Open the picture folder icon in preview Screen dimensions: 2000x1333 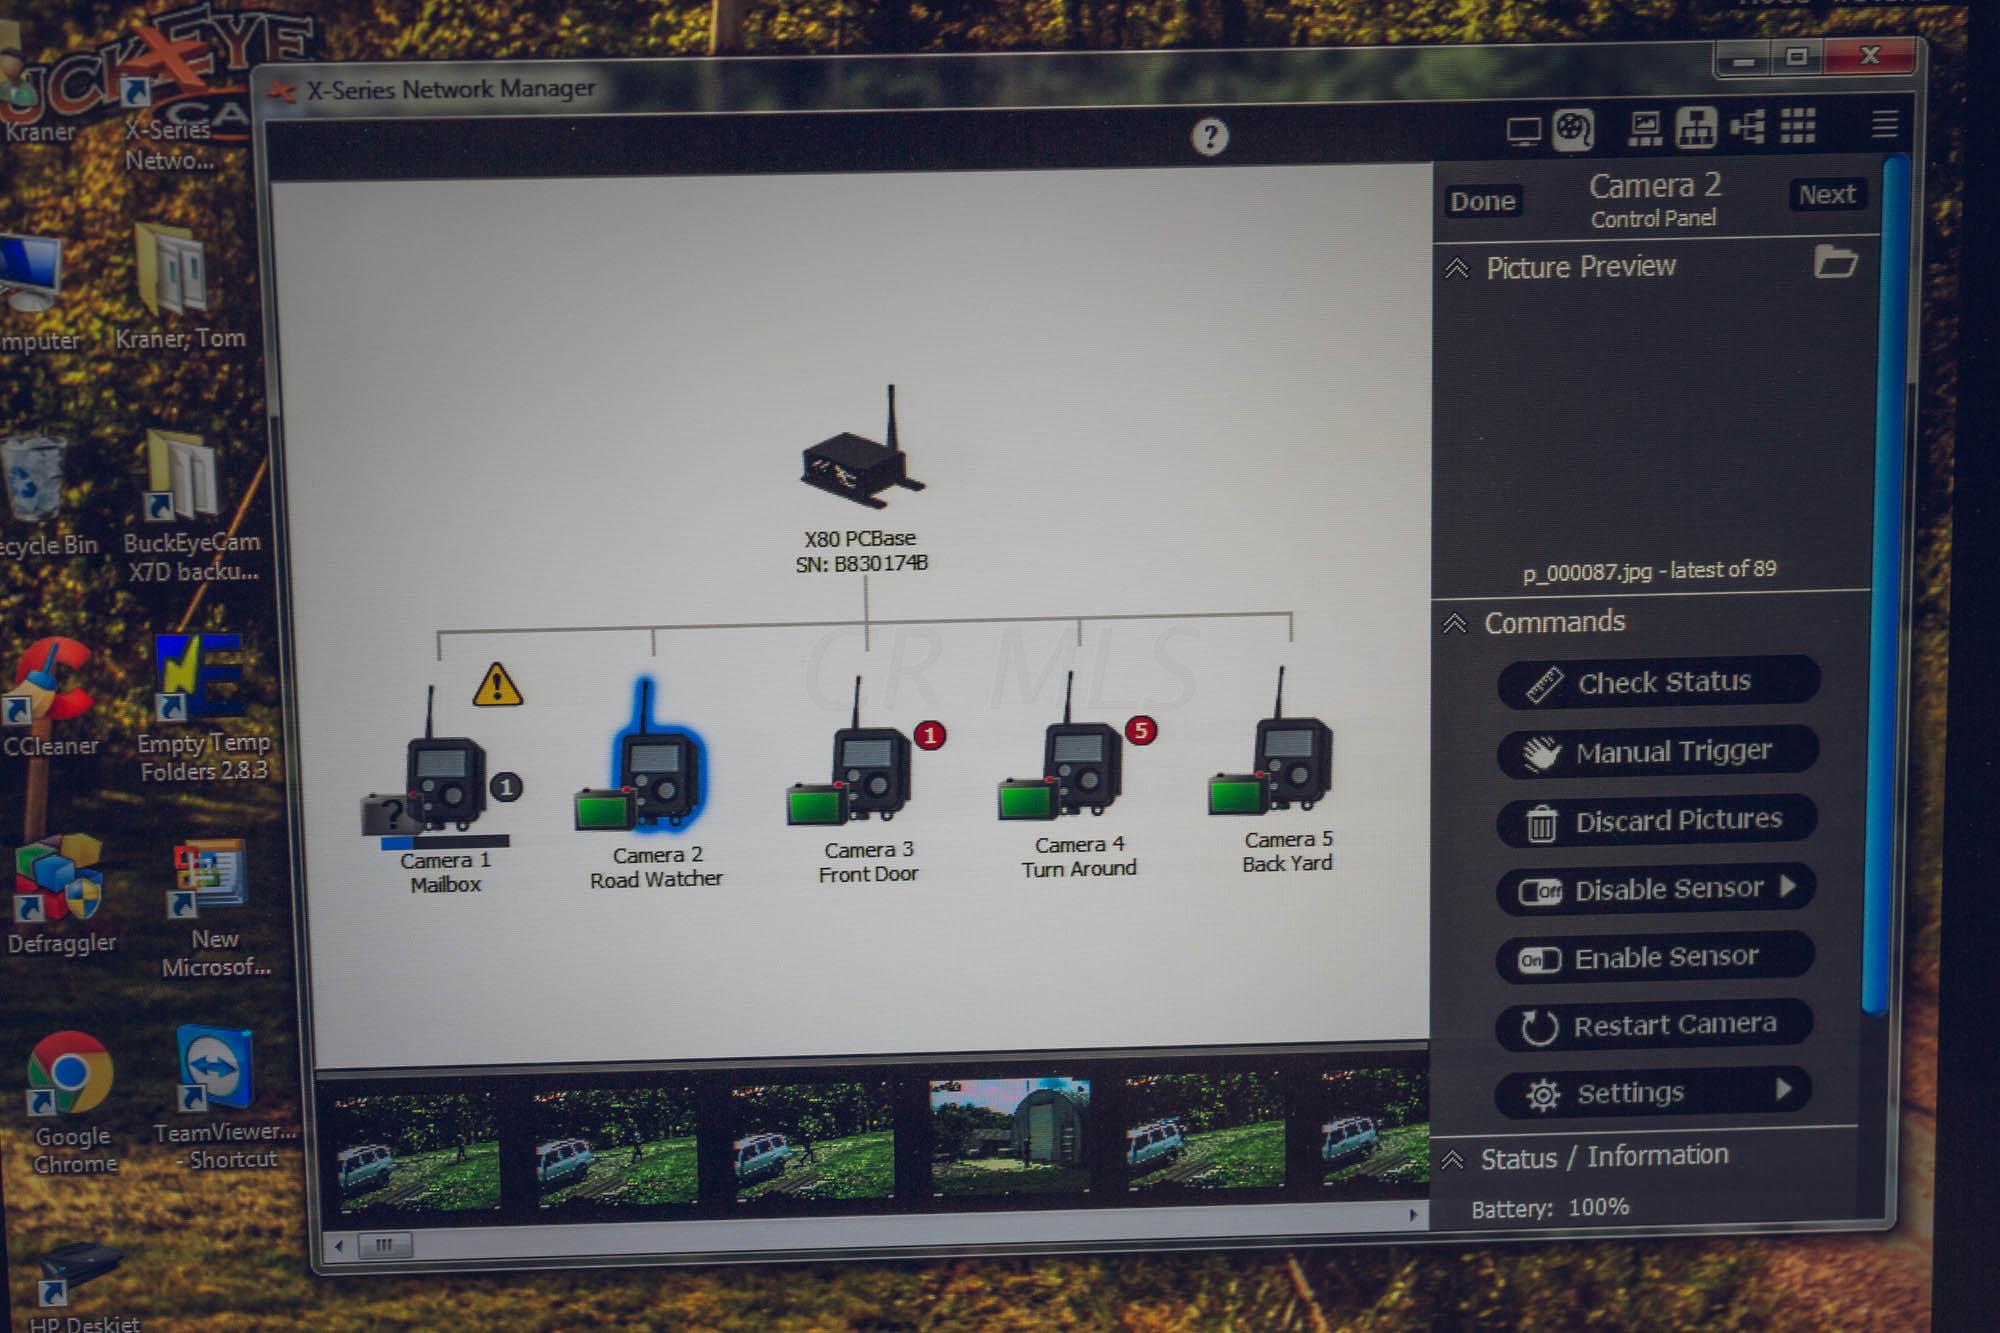1835,262
